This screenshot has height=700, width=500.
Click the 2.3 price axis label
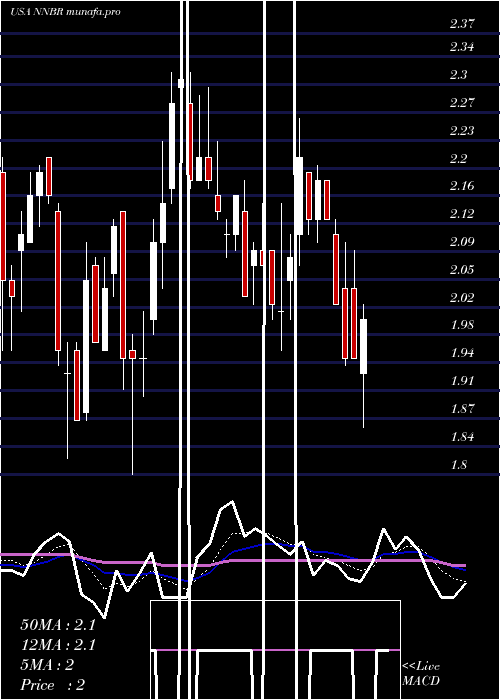[x=458, y=75]
